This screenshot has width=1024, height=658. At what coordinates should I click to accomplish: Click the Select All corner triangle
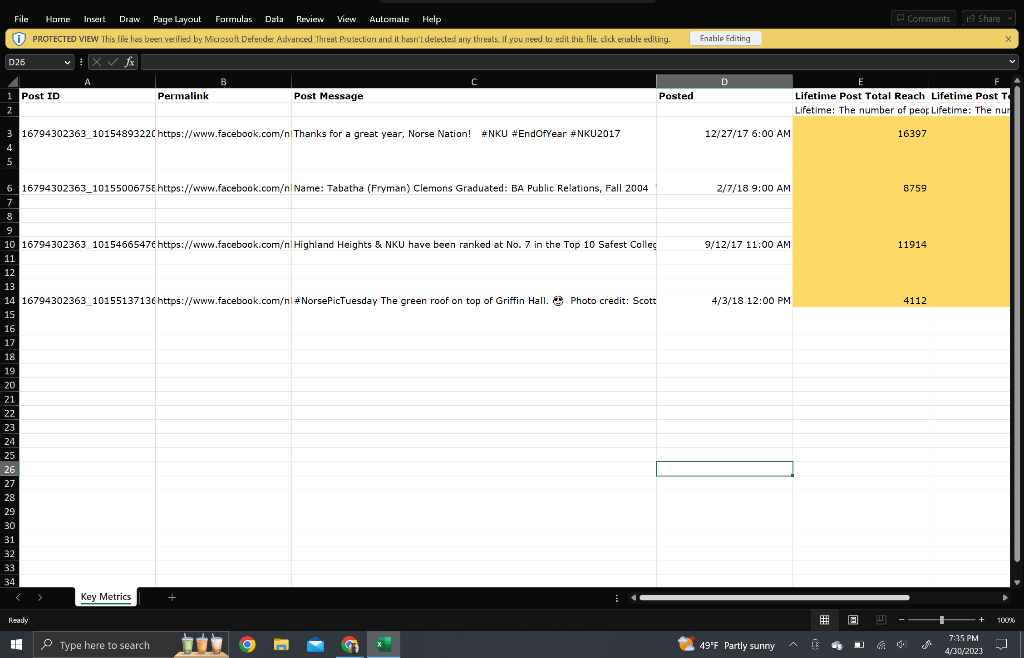(12, 82)
